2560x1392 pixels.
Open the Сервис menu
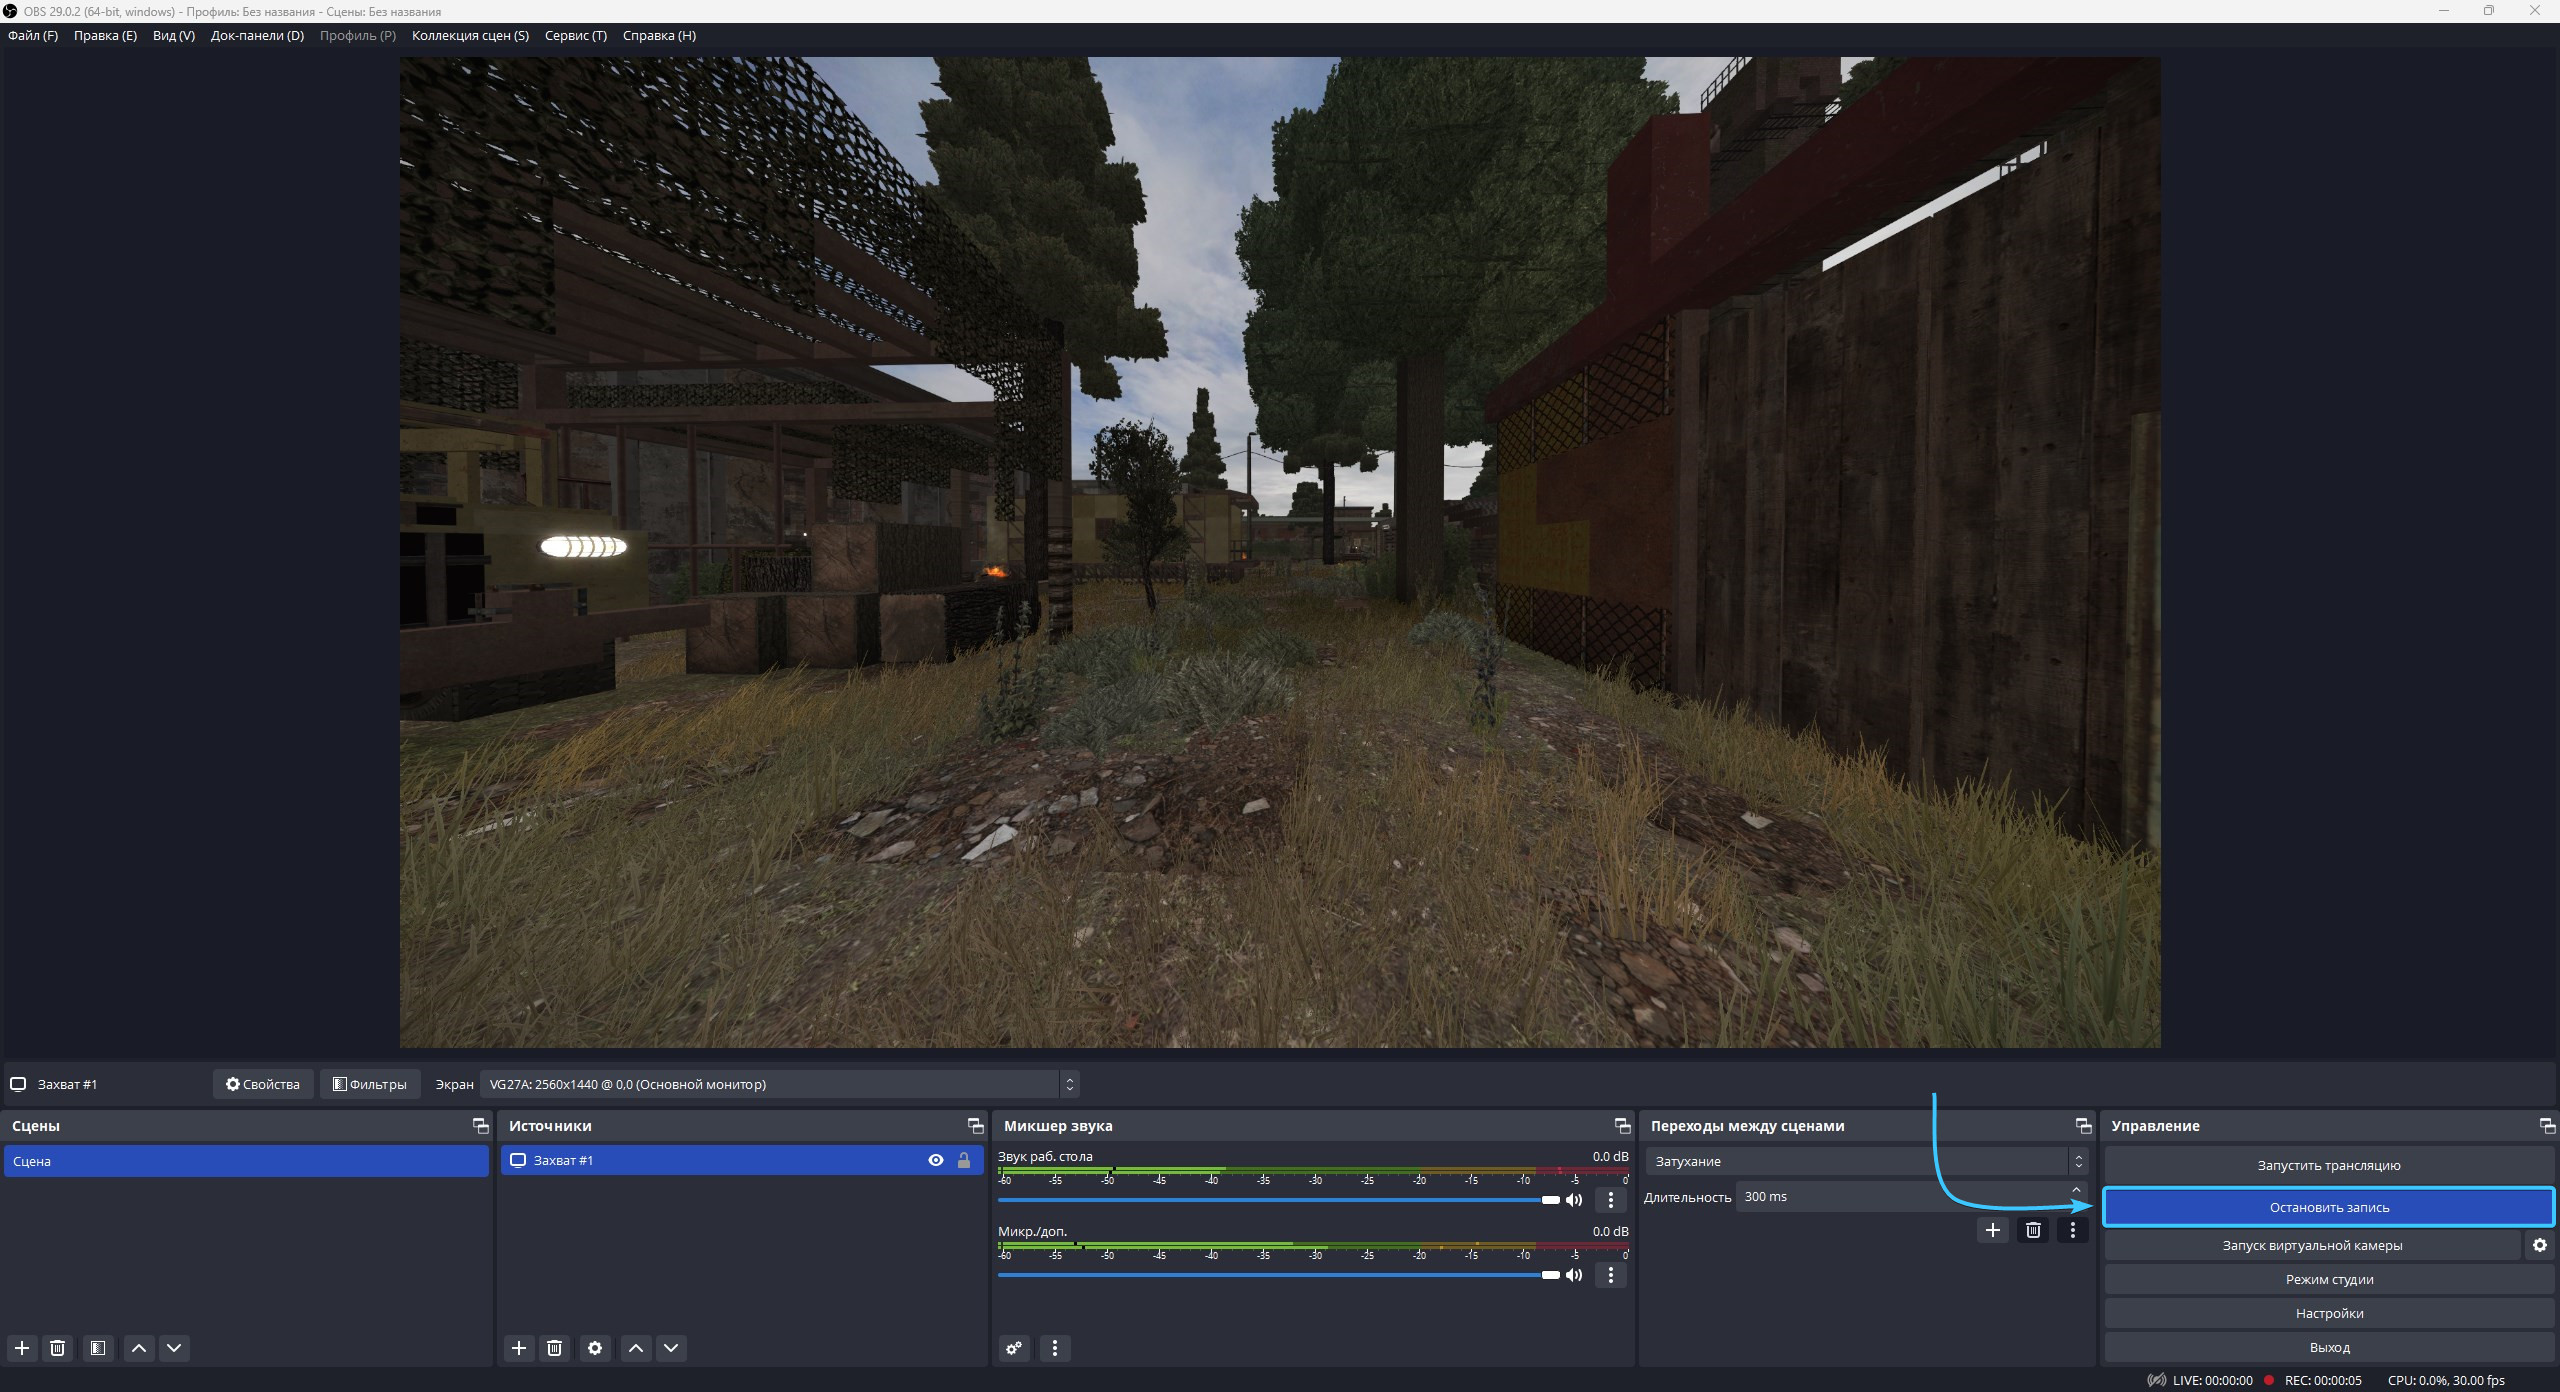point(576,35)
